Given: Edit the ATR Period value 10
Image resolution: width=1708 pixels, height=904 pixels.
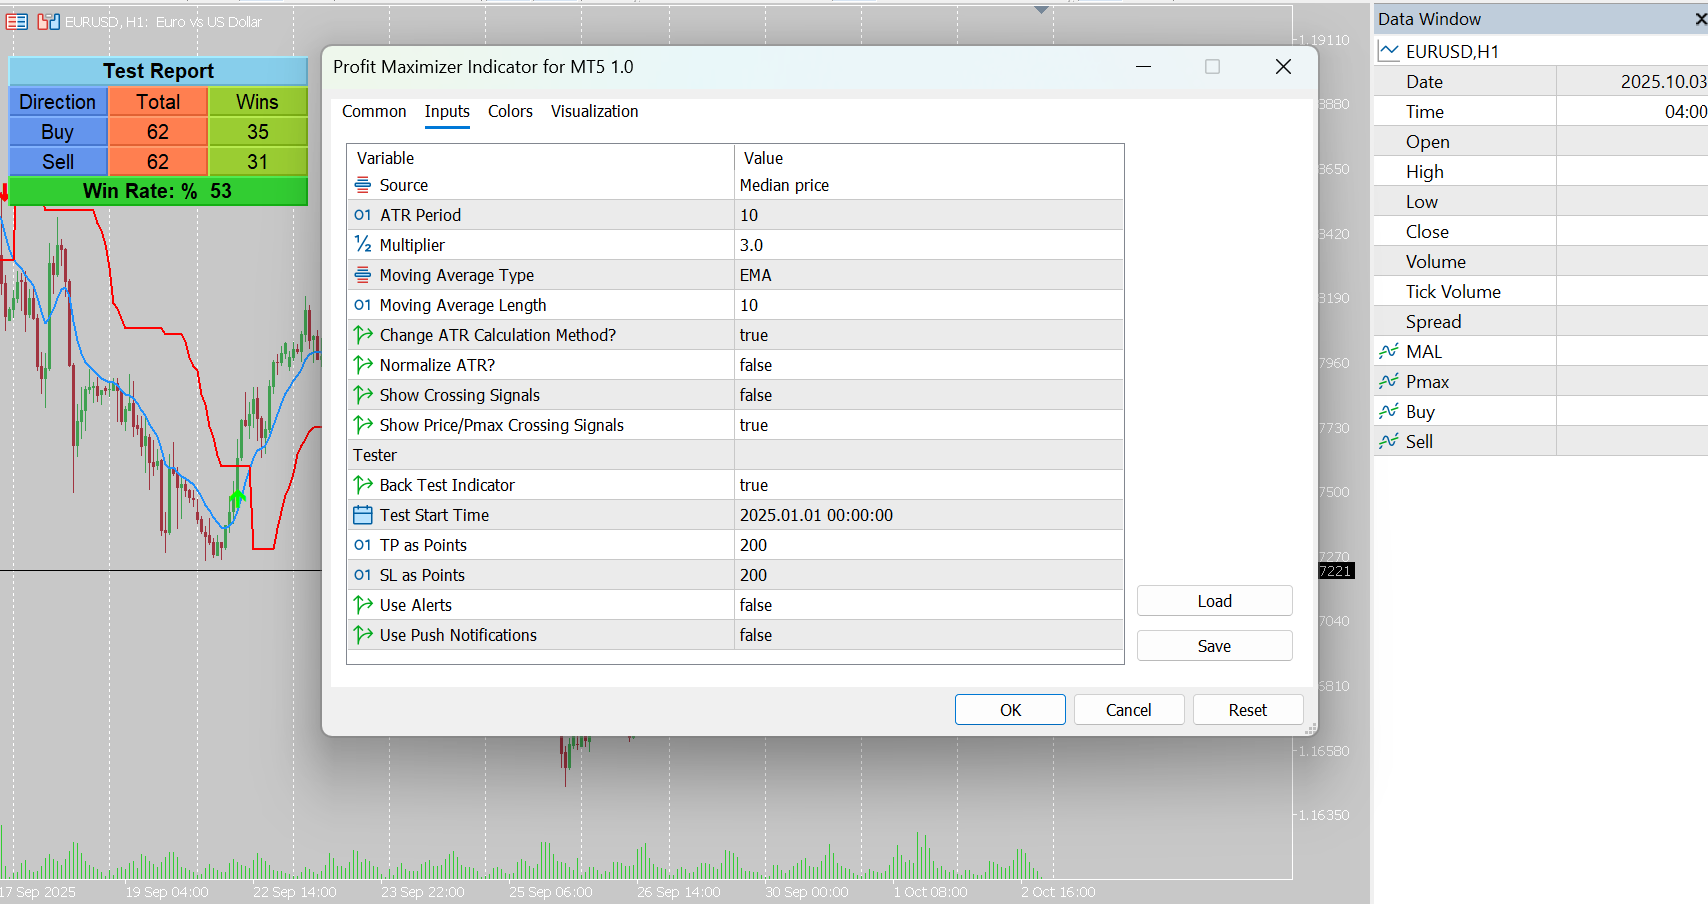Looking at the screenshot, I should pyautogui.click(x=929, y=215).
